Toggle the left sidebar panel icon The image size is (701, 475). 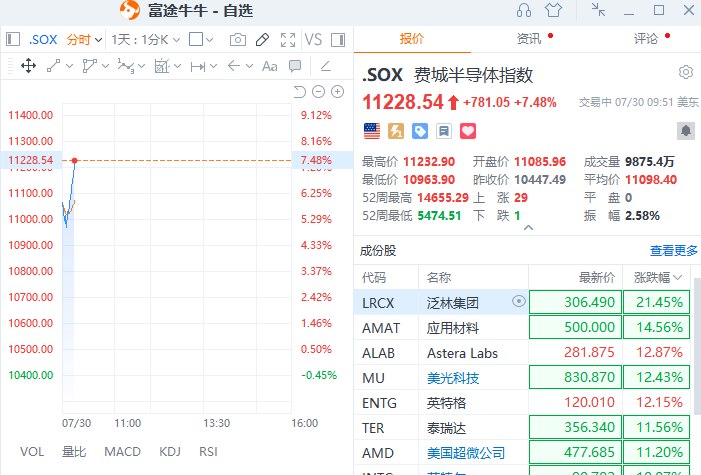click(13, 39)
